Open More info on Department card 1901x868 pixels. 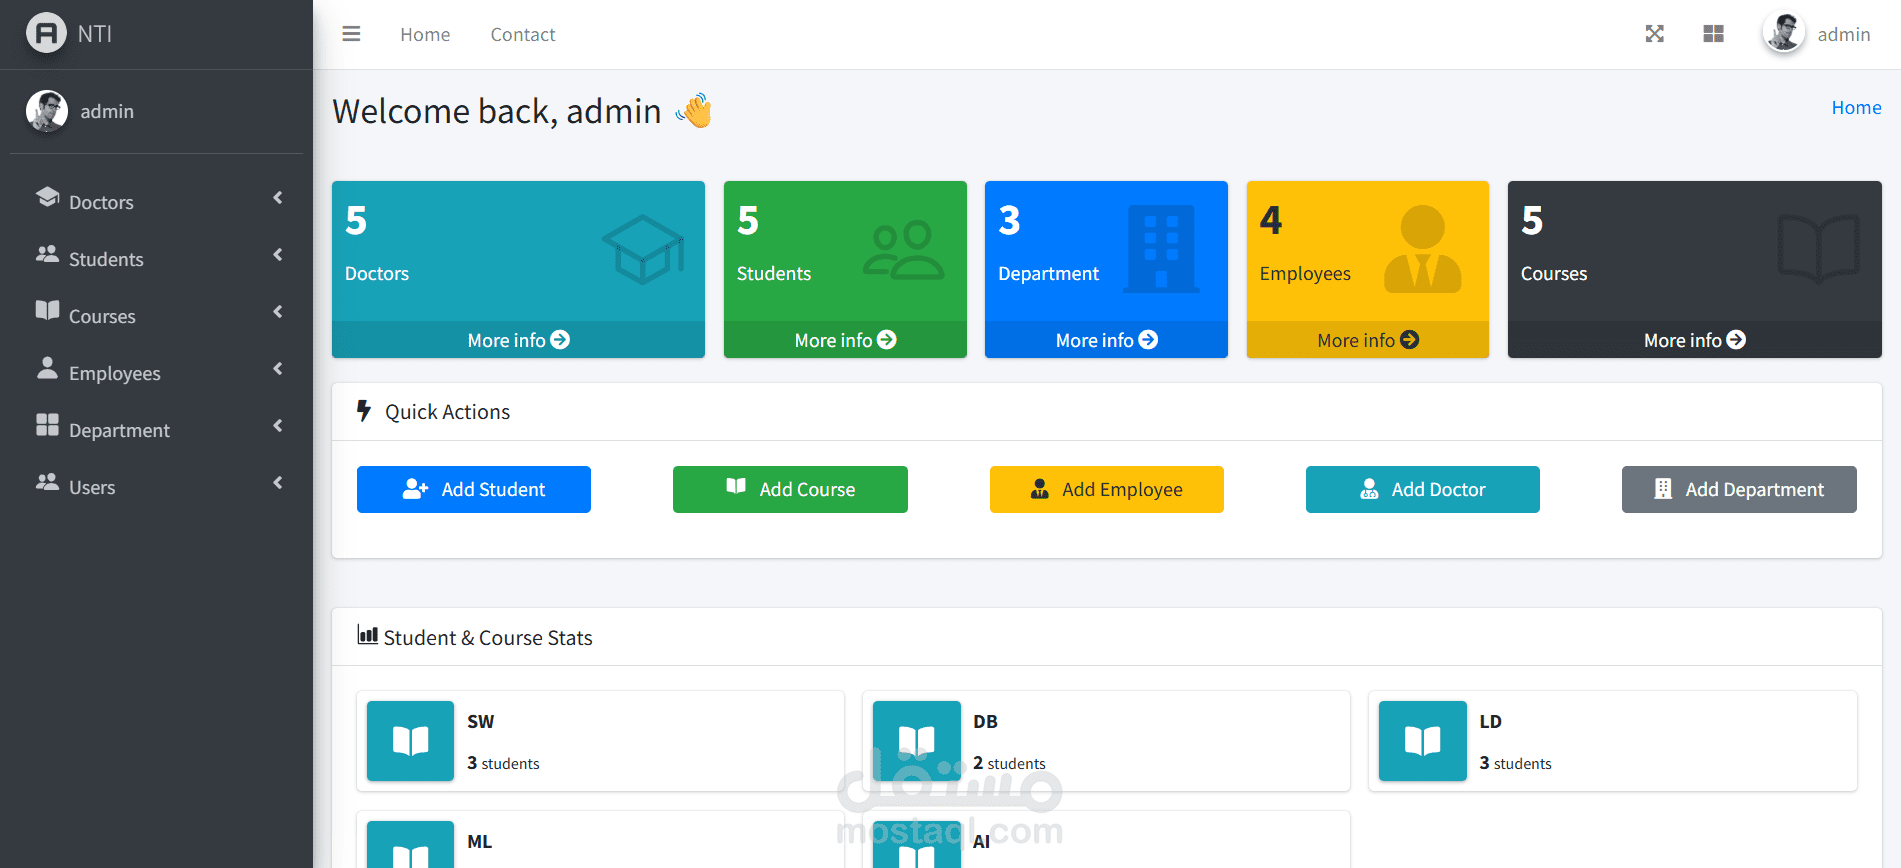(x=1106, y=340)
